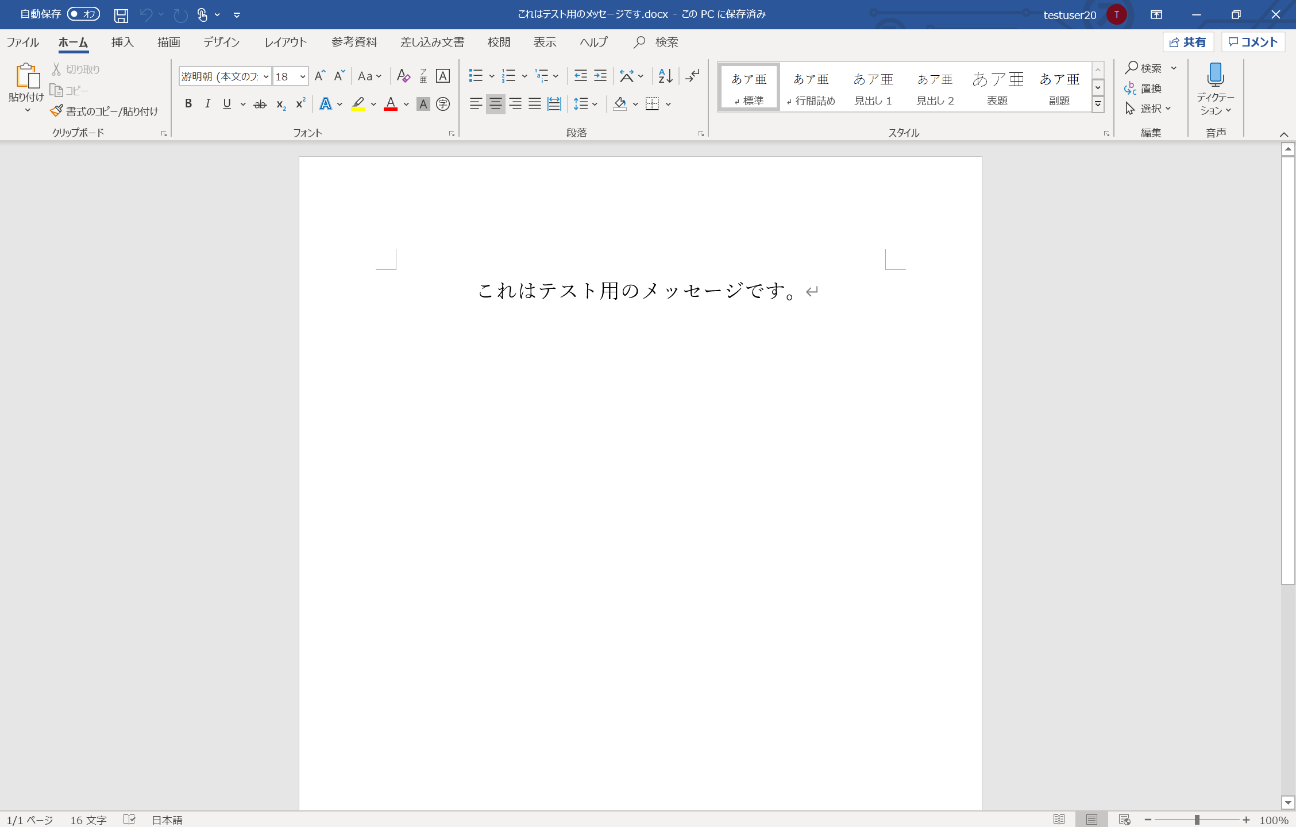Click the bulleted list icon
Viewport: 1296px width, 827px height.
(x=476, y=76)
